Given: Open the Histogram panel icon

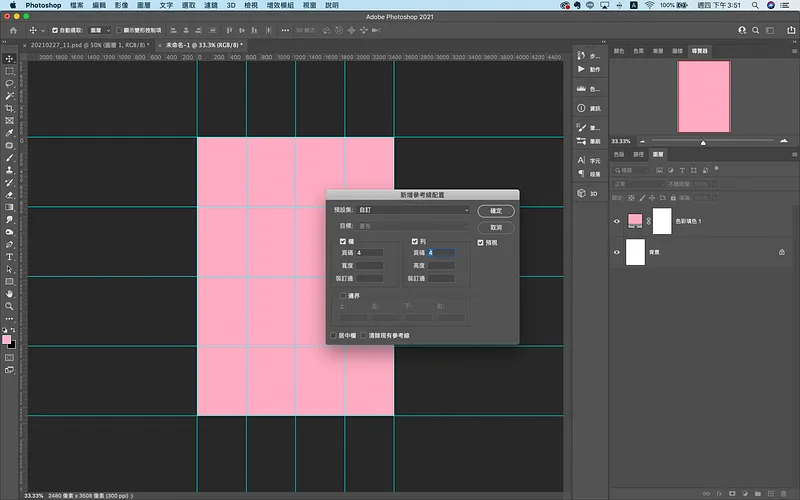Looking at the screenshot, I should [x=581, y=89].
